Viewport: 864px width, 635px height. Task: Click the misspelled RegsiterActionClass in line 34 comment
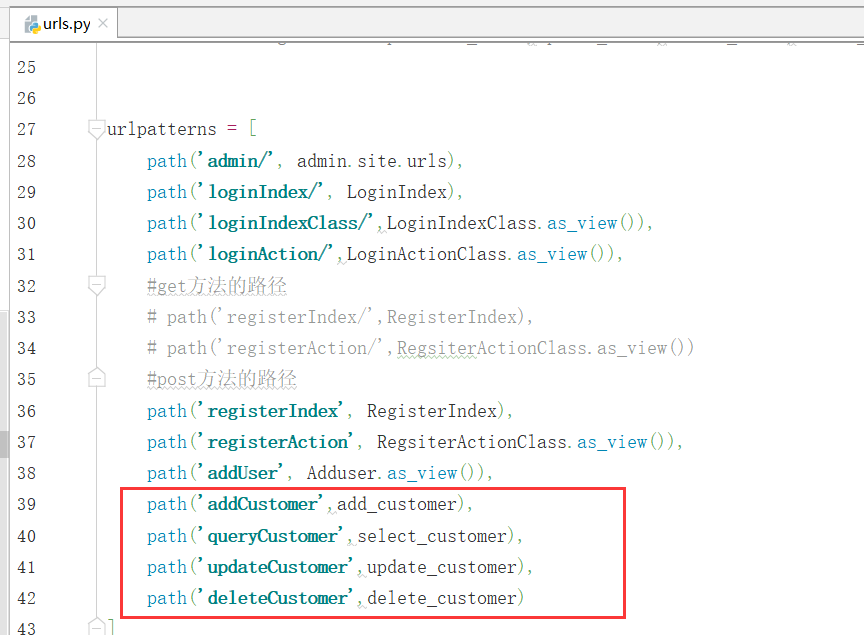click(492, 348)
